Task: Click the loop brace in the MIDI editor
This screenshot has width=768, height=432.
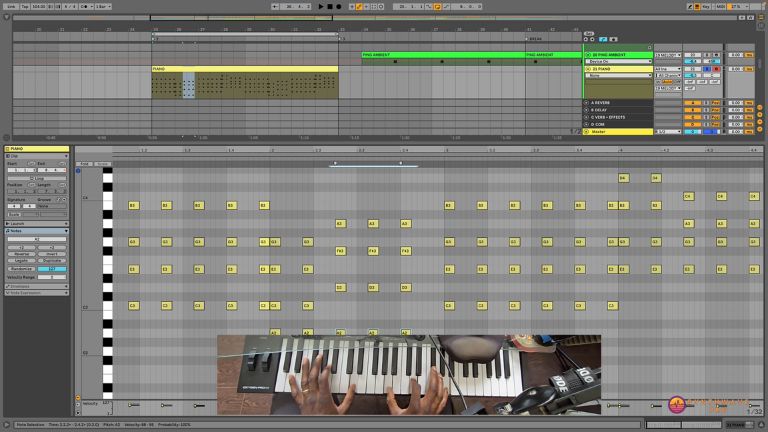Action: 374,166
